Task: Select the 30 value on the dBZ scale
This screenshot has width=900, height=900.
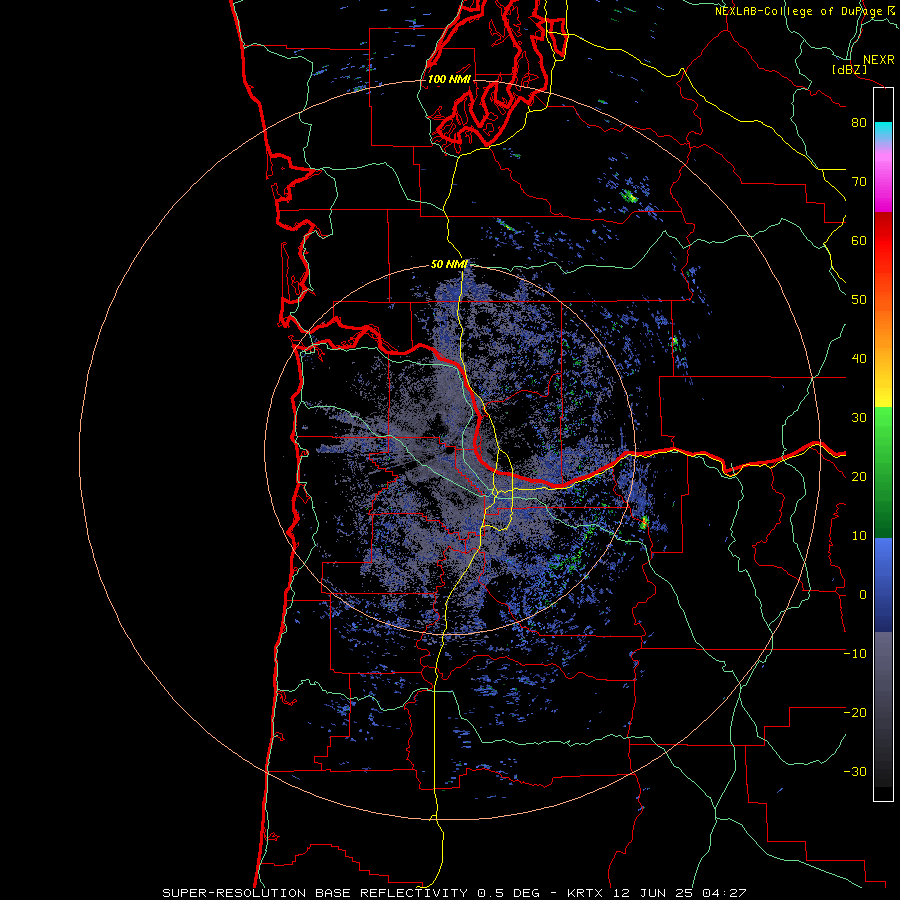Action: point(859,417)
